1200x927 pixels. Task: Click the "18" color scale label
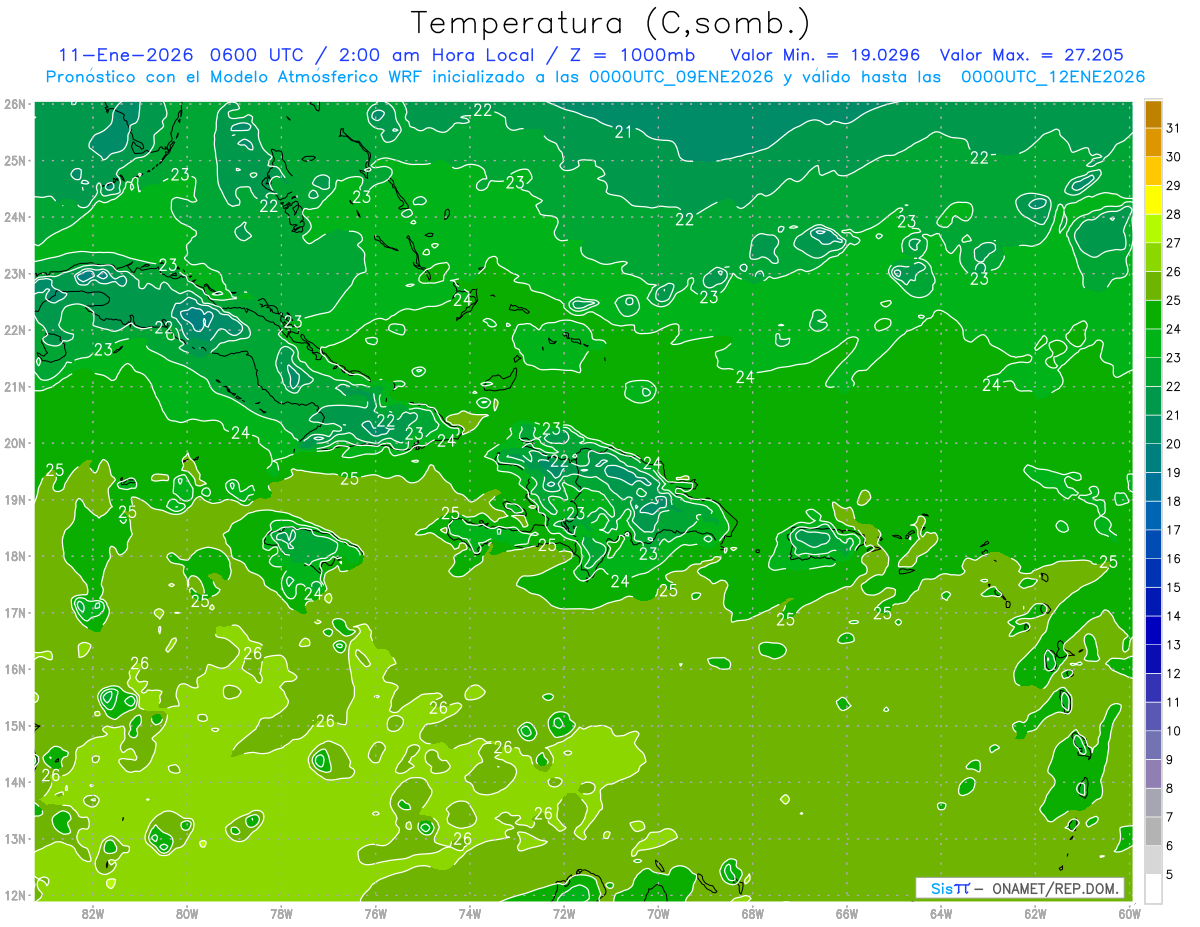coord(1174,501)
